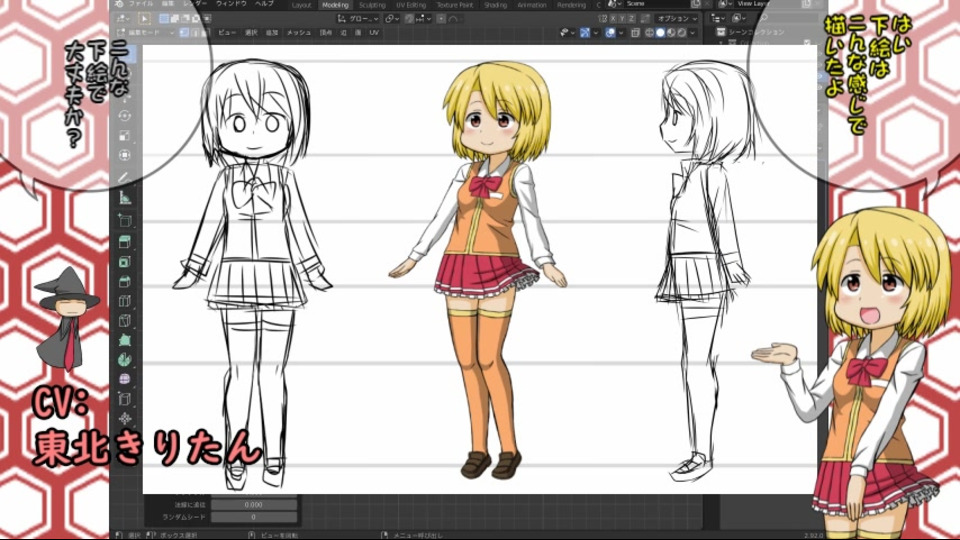Enable Edge select mode

(195, 32)
